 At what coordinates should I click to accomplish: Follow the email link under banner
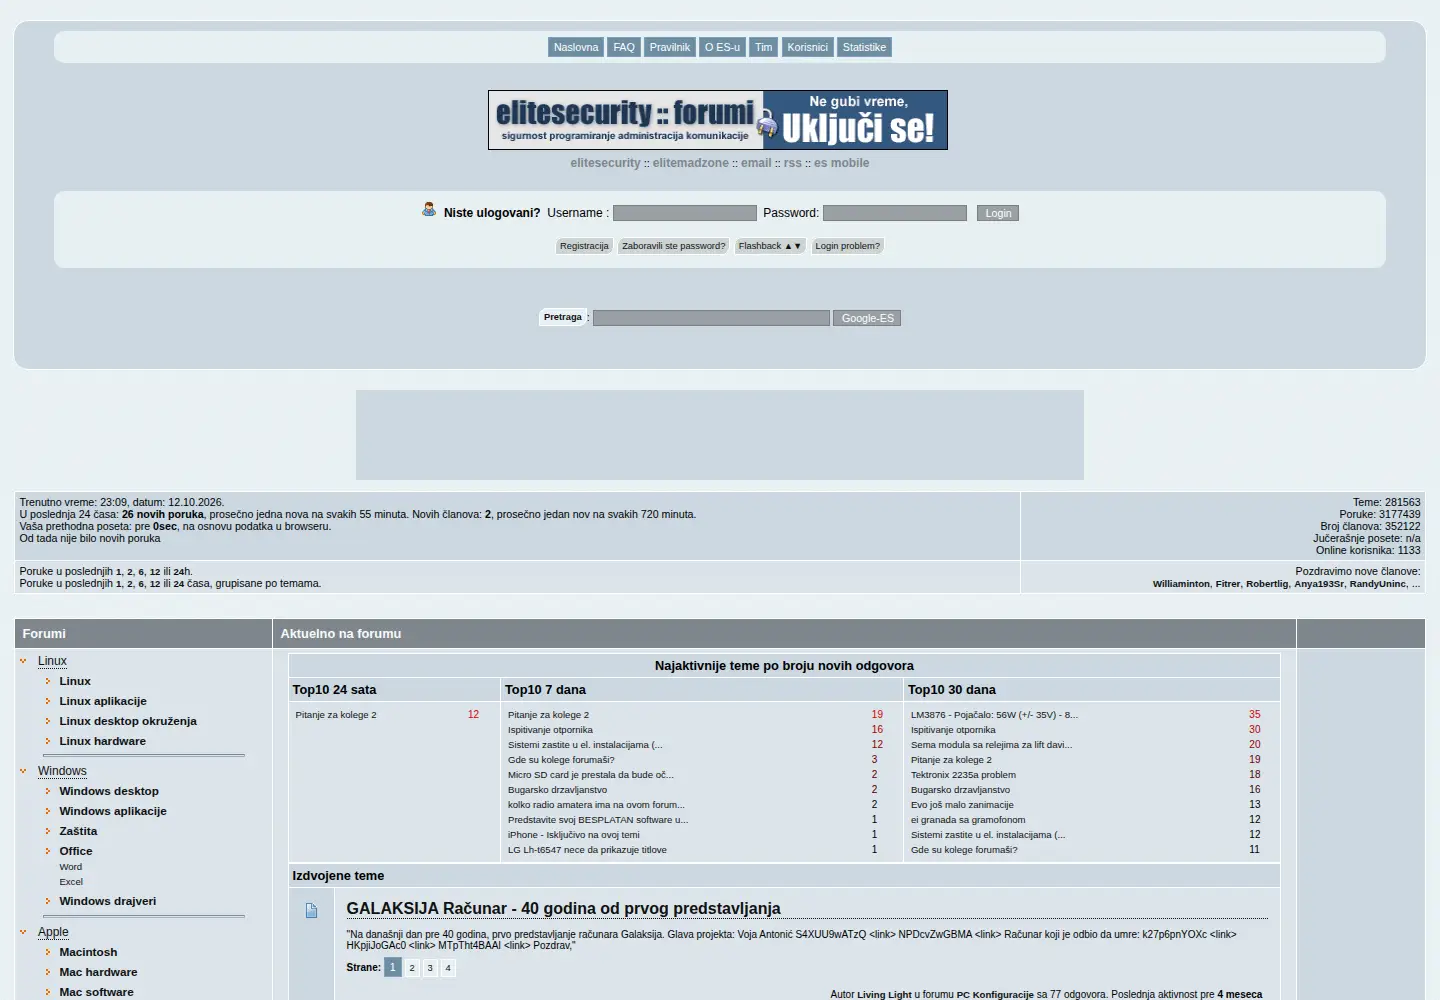(x=756, y=163)
